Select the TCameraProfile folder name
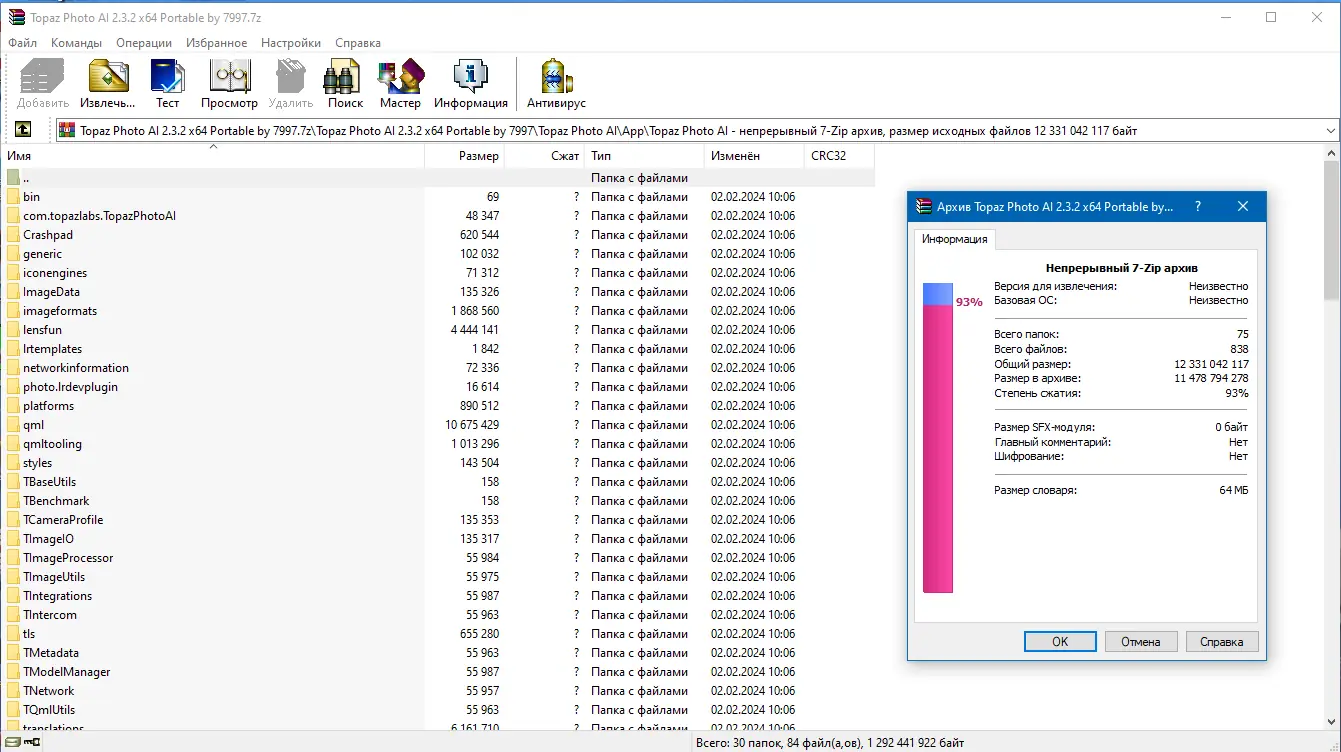The width and height of the screenshot is (1341, 752). pos(63,520)
